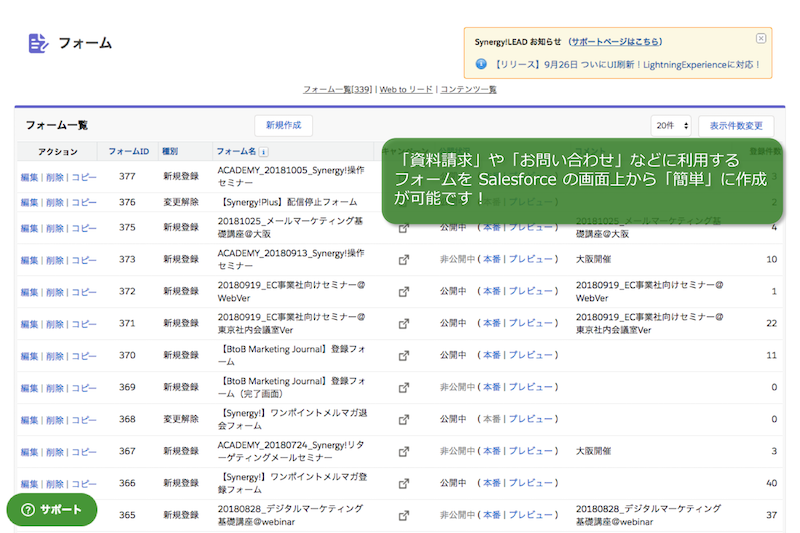Click 編集 for form 377

(30, 177)
